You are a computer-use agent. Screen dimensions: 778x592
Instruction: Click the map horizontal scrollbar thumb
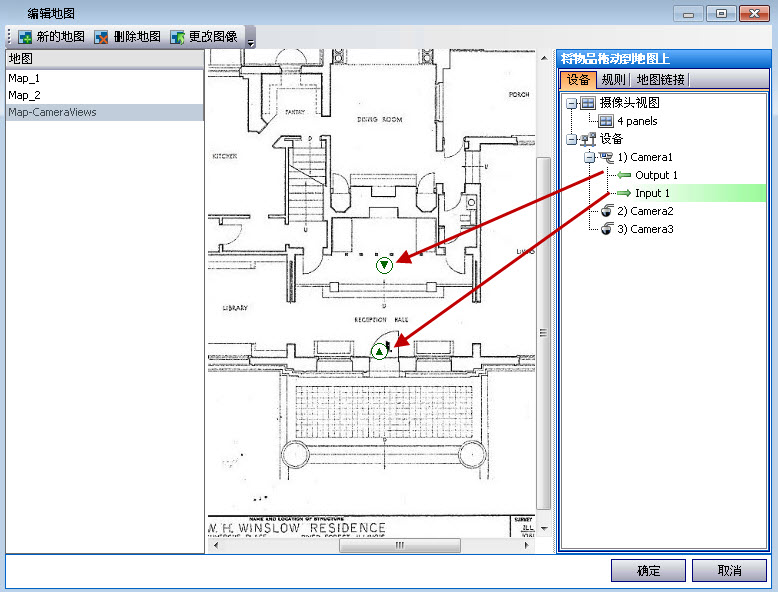[x=400, y=545]
